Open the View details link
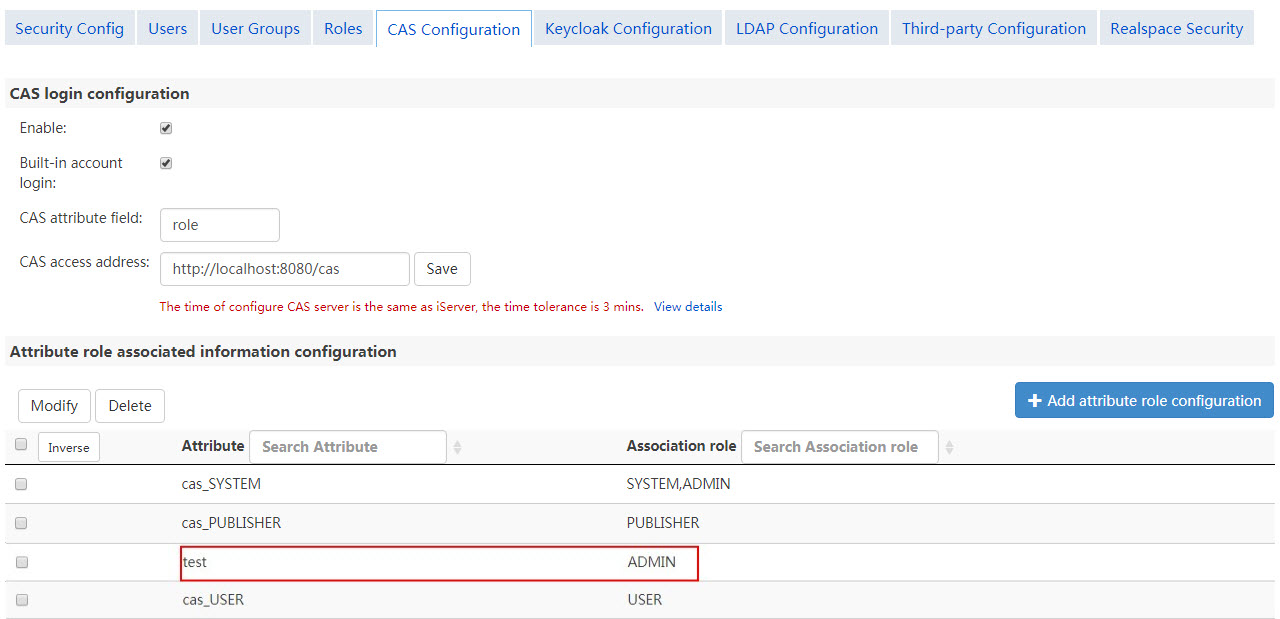The image size is (1280, 619). click(688, 307)
